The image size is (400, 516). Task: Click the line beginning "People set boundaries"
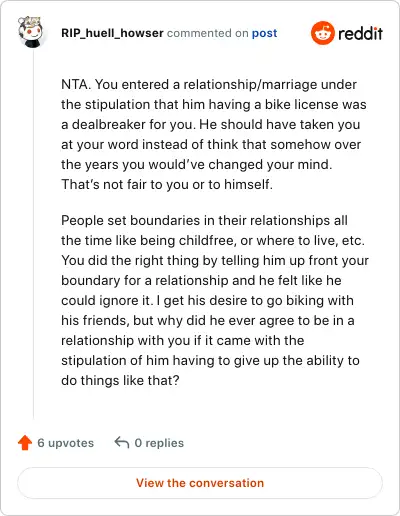point(204,220)
